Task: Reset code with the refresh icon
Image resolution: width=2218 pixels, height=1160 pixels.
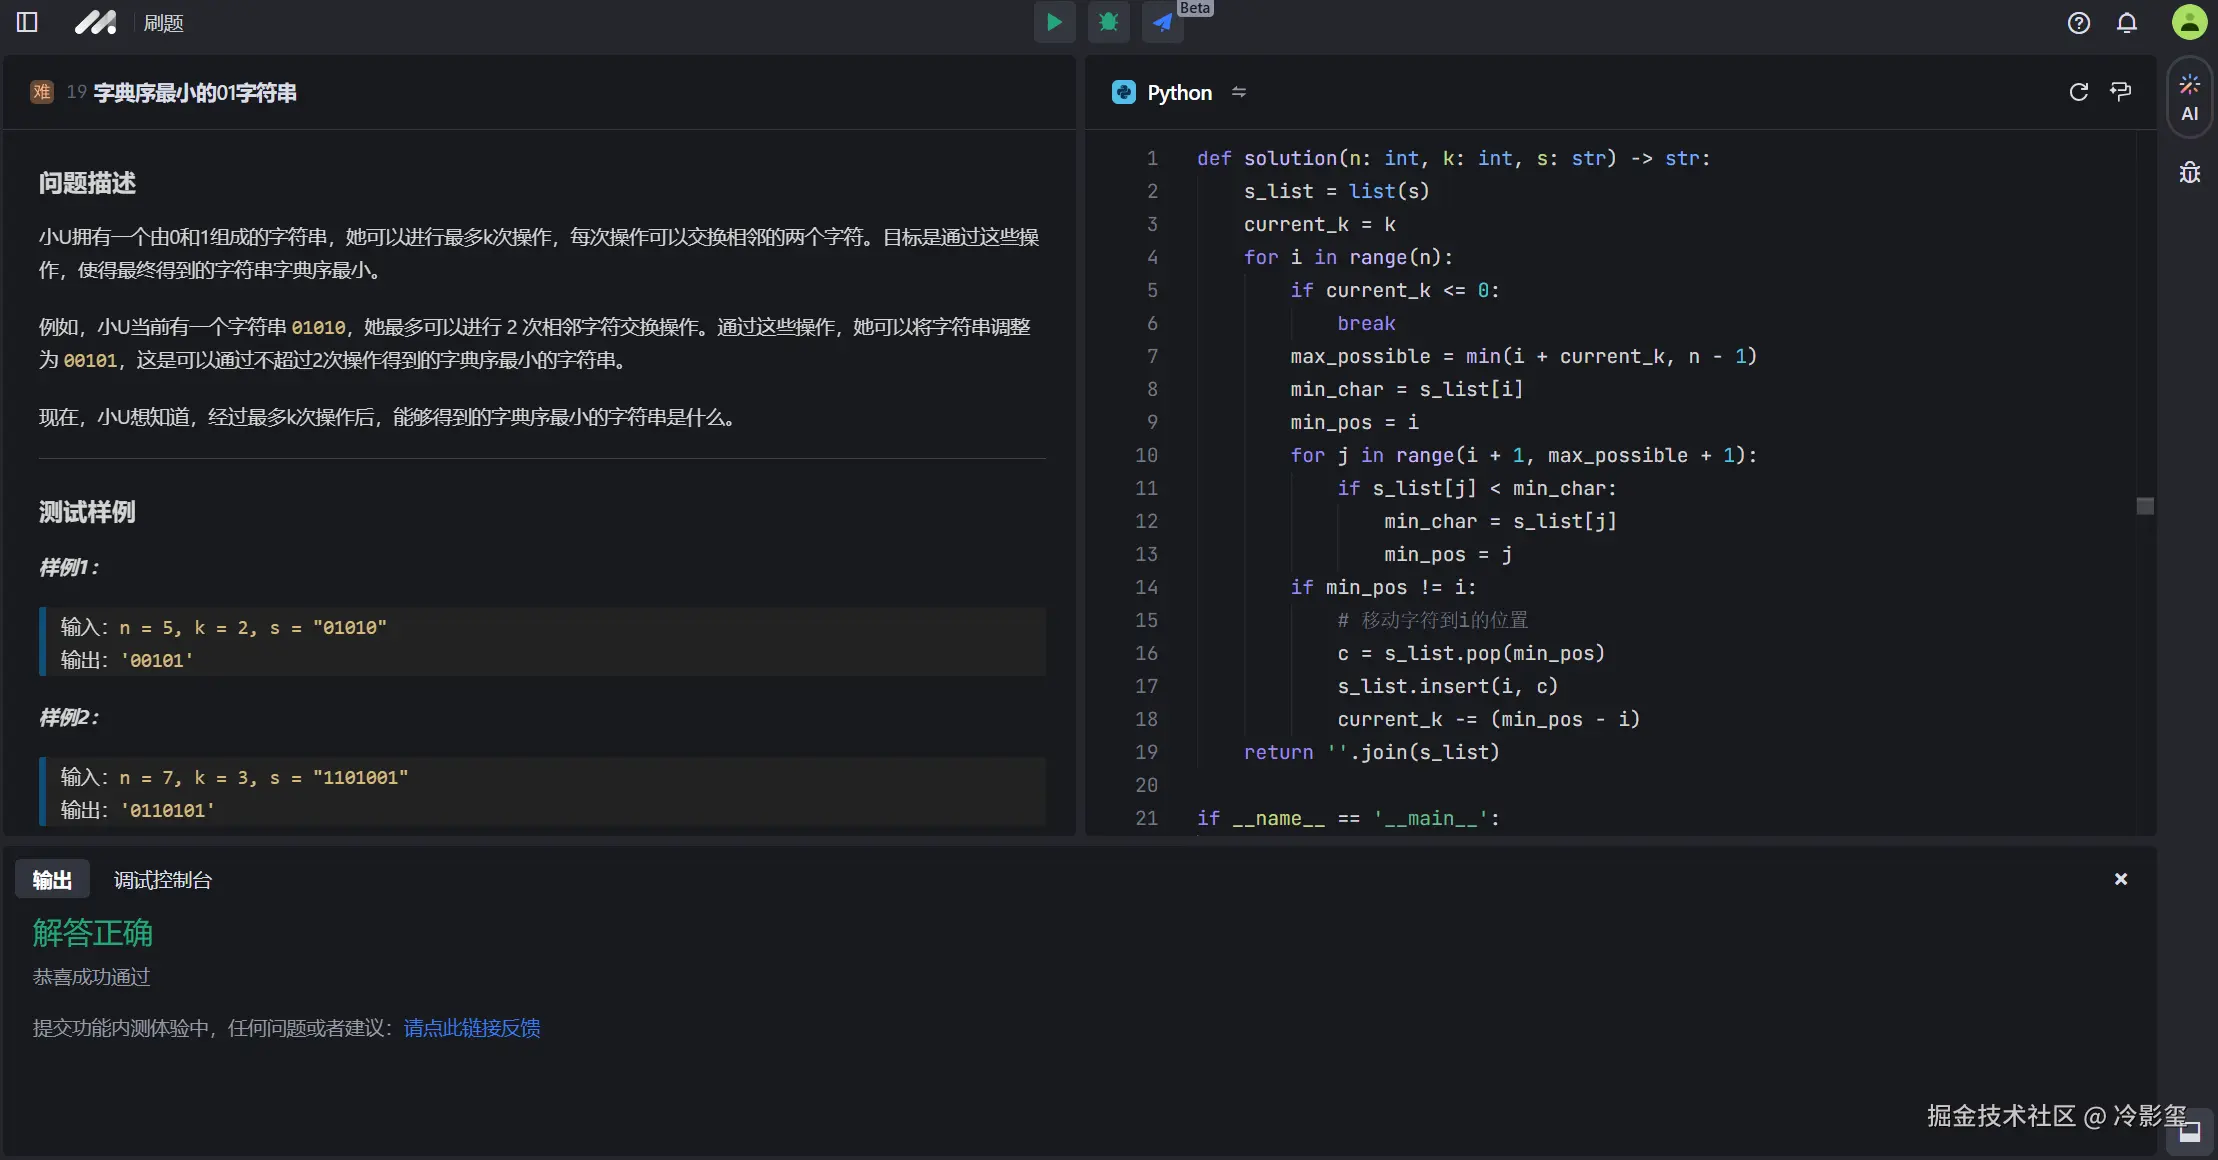Action: pos(2079,92)
